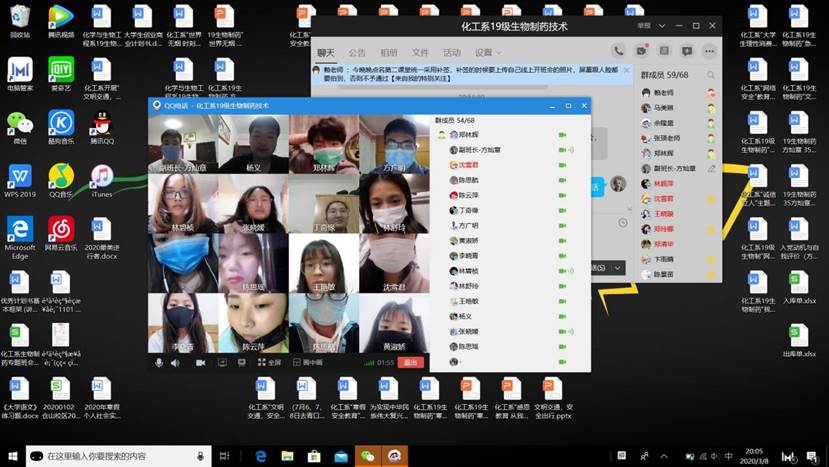
Task: Start a voice call with the phone icon
Action: point(618,51)
